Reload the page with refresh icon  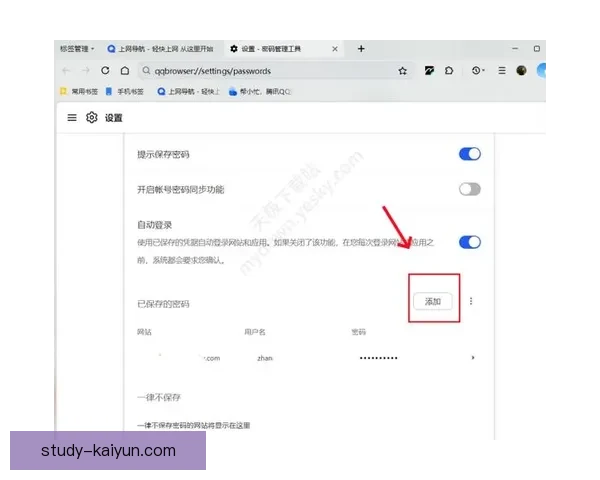pyautogui.click(x=105, y=70)
